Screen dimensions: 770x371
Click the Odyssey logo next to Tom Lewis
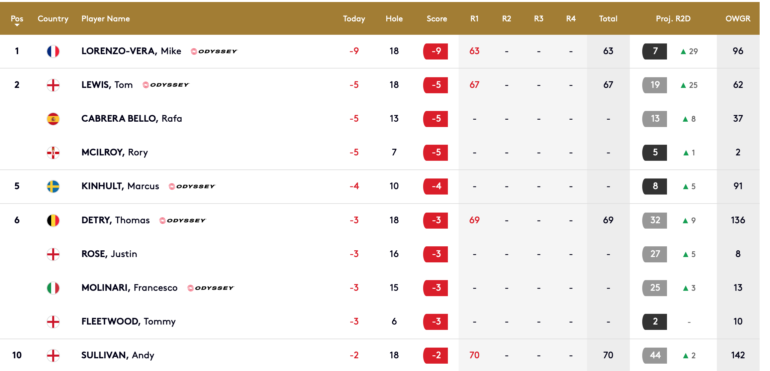(165, 85)
